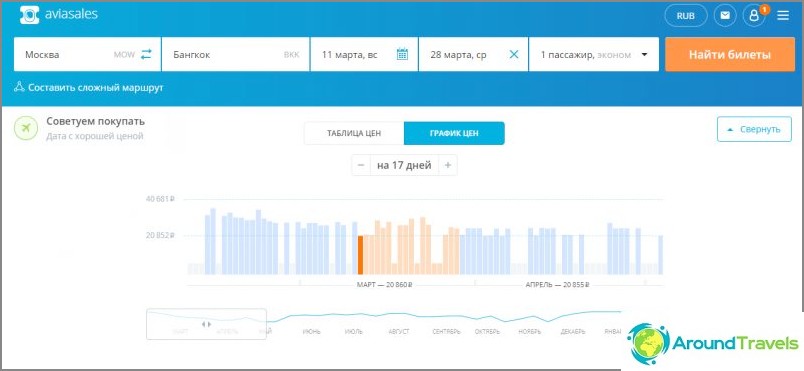Open the 1 пассажир, эконом dropdown

click(594, 54)
